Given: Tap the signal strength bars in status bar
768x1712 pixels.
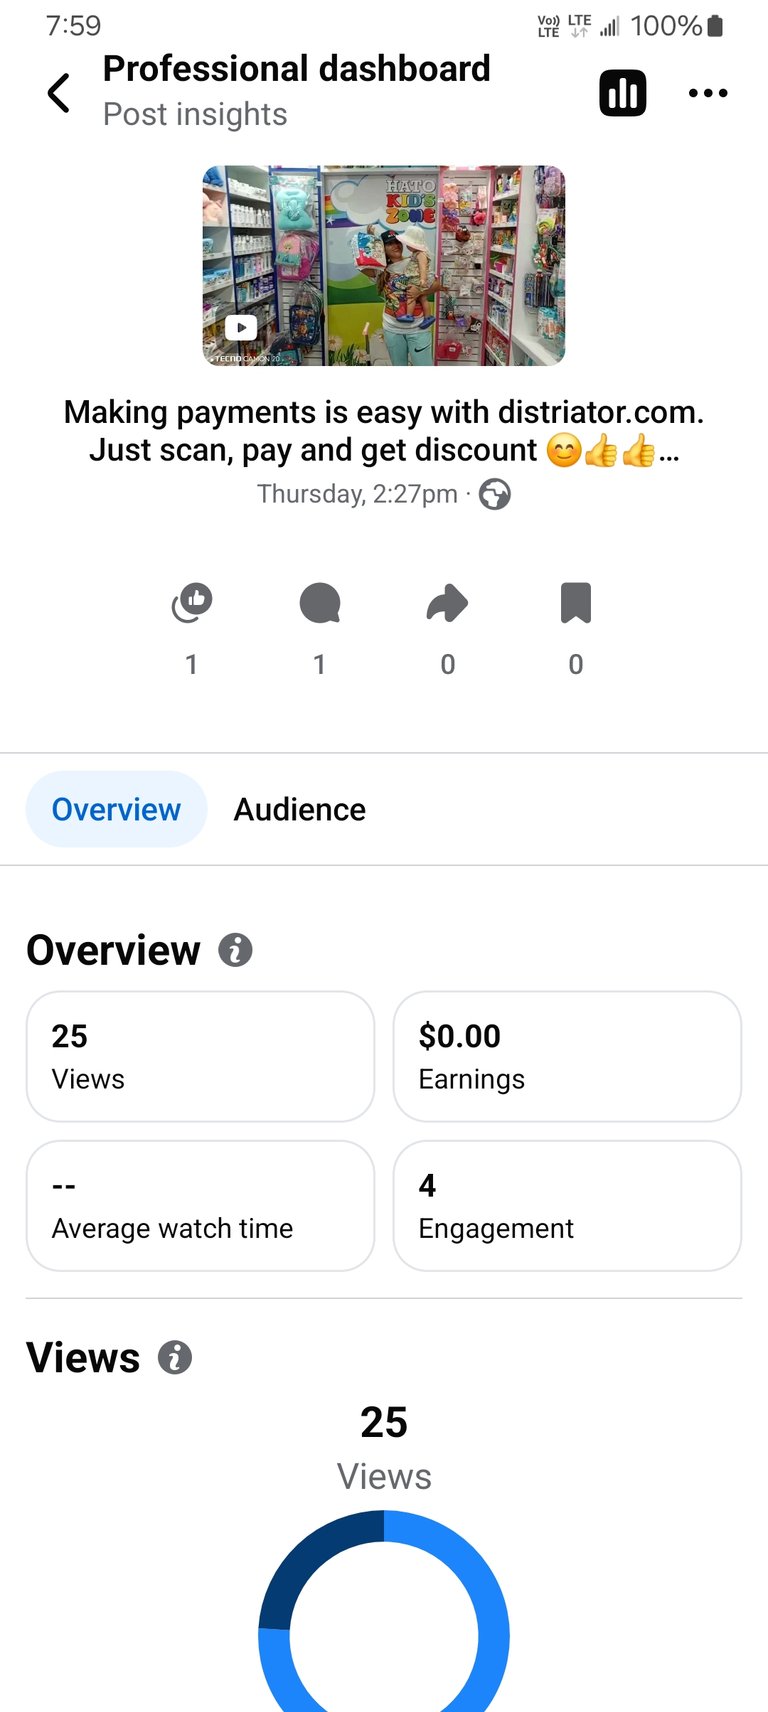Looking at the screenshot, I should click(609, 26).
